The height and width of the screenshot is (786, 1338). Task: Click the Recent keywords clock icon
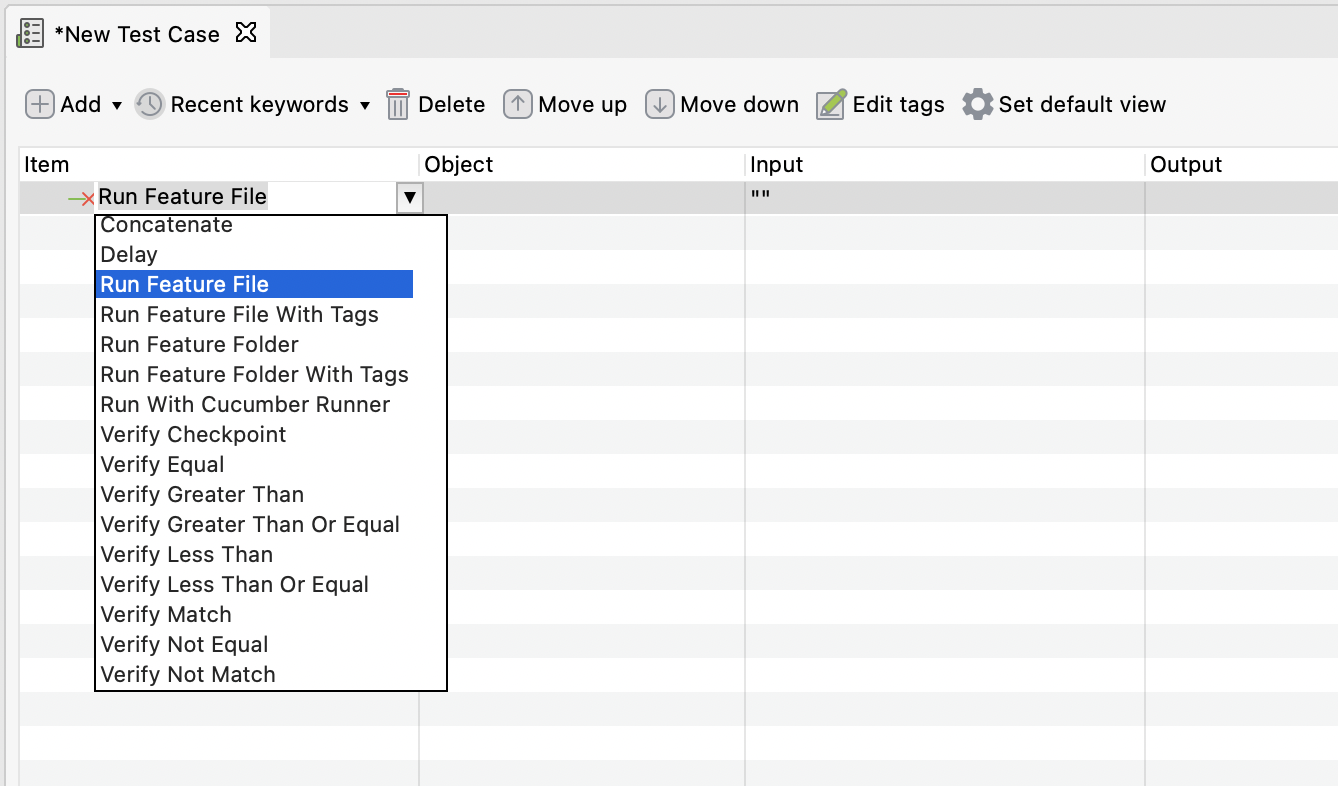148,104
